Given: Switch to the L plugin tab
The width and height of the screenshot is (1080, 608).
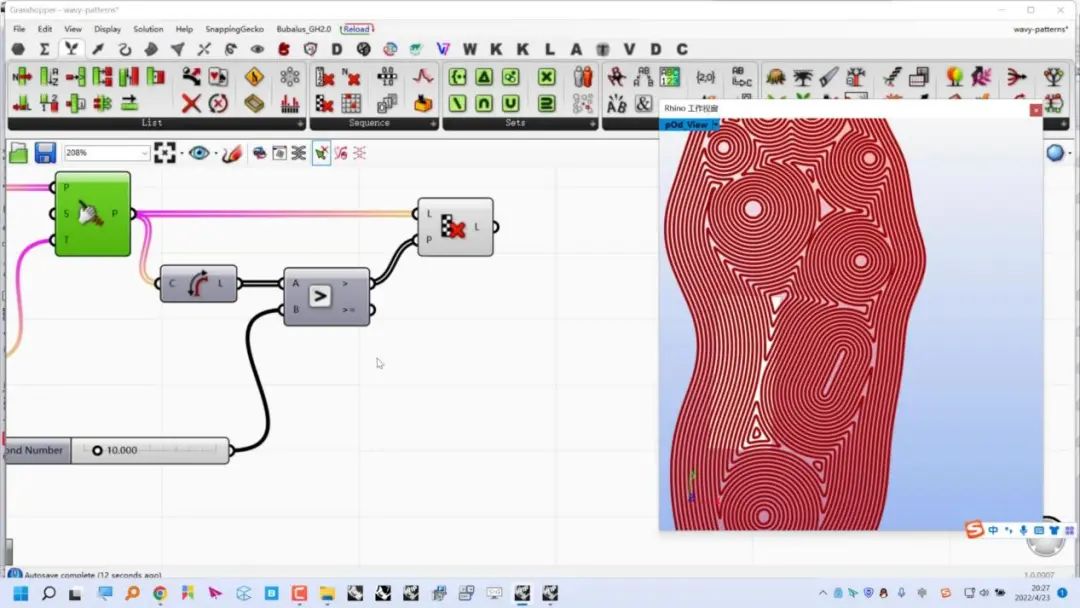Looking at the screenshot, I should [x=550, y=50].
